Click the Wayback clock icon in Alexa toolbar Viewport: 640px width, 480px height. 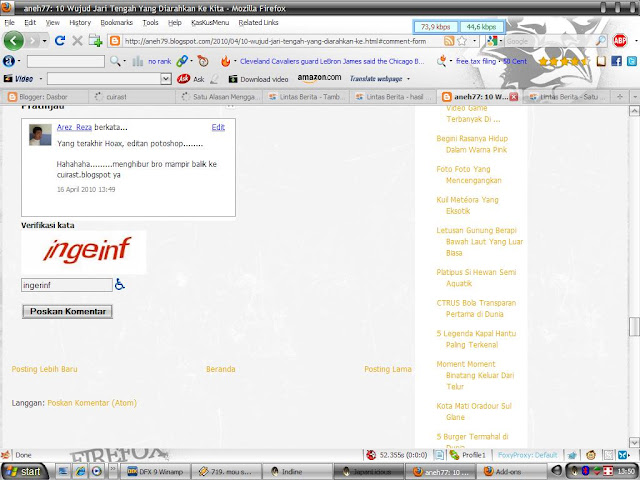pyautogui.click(x=203, y=61)
